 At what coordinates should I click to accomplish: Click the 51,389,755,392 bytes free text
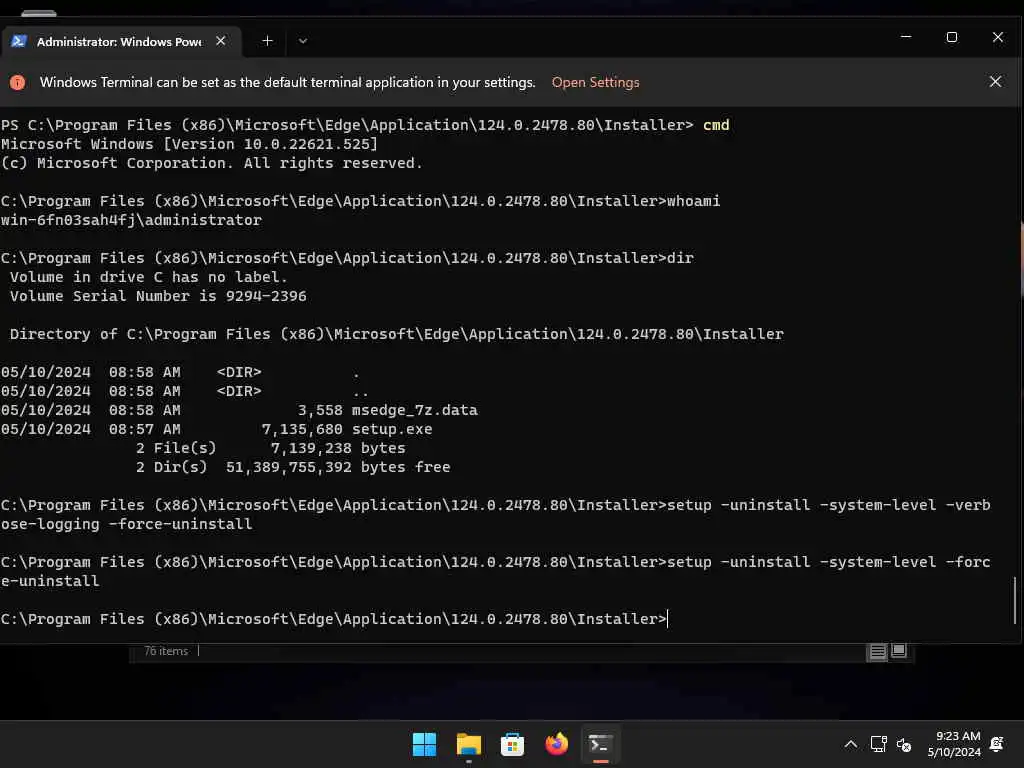[x=338, y=467]
